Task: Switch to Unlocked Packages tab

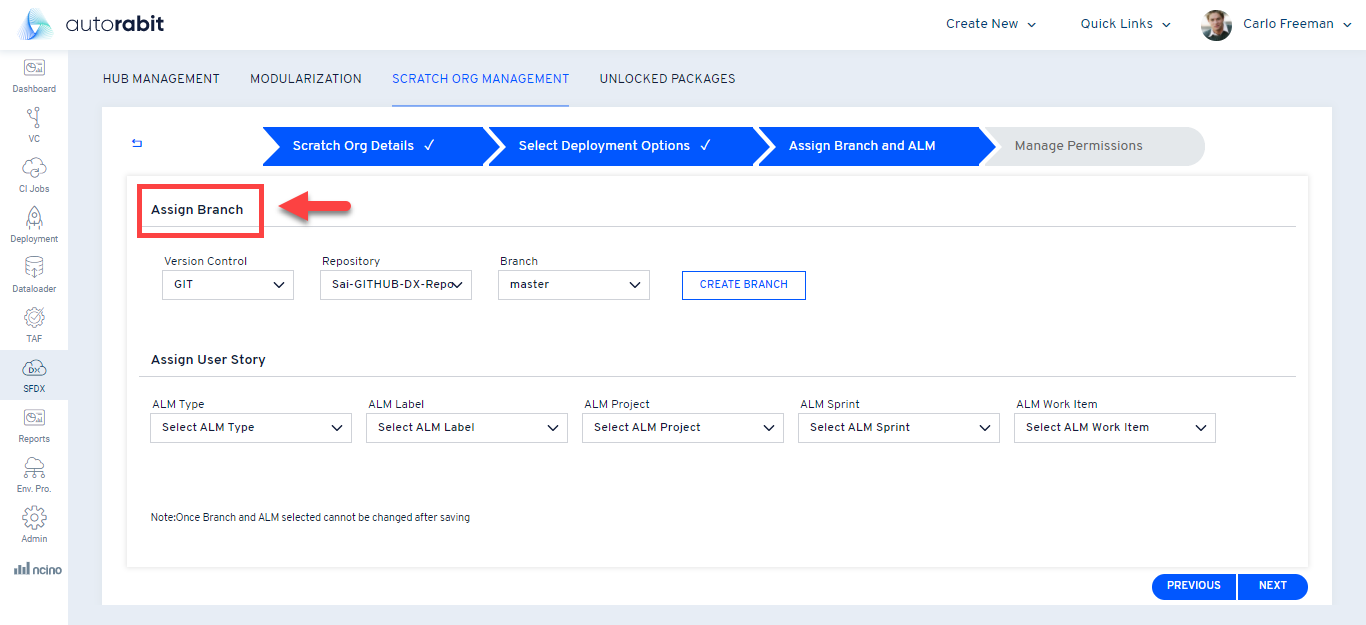Action: click(667, 79)
